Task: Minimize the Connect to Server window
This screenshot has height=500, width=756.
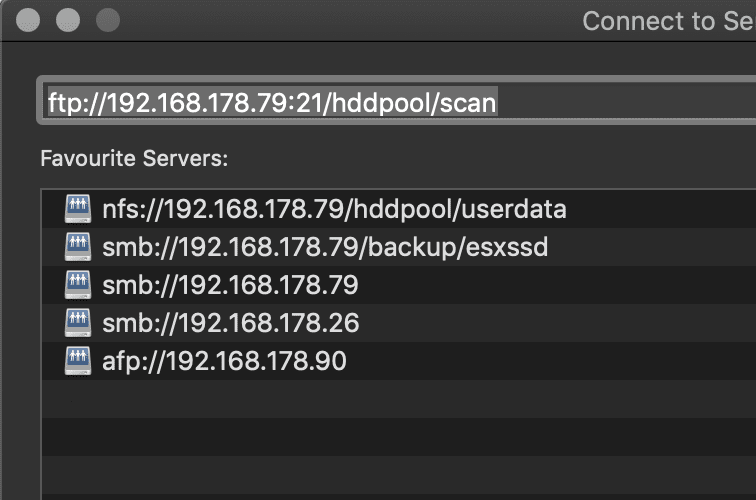Action: point(68,20)
